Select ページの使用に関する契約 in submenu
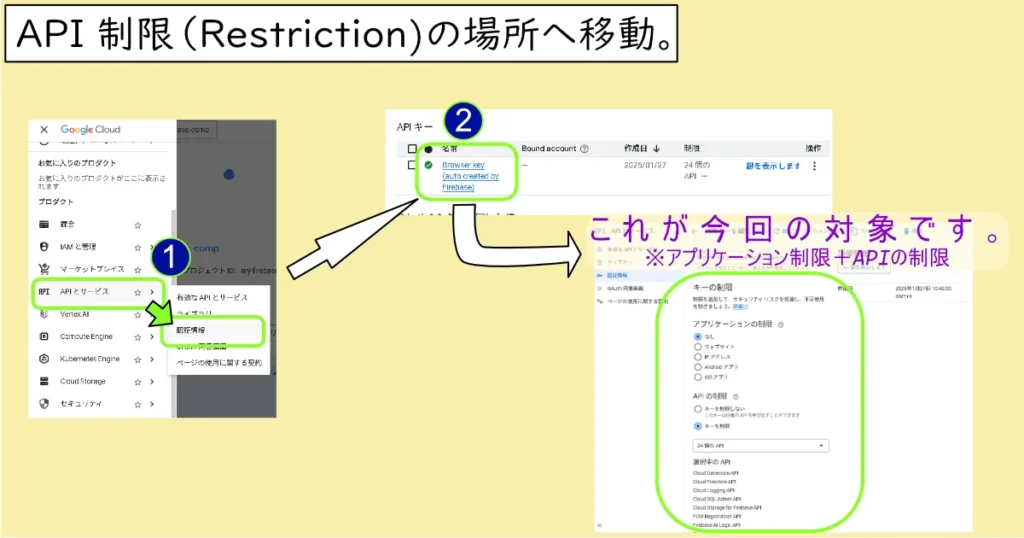This screenshot has height=538, width=1024. coord(219,363)
